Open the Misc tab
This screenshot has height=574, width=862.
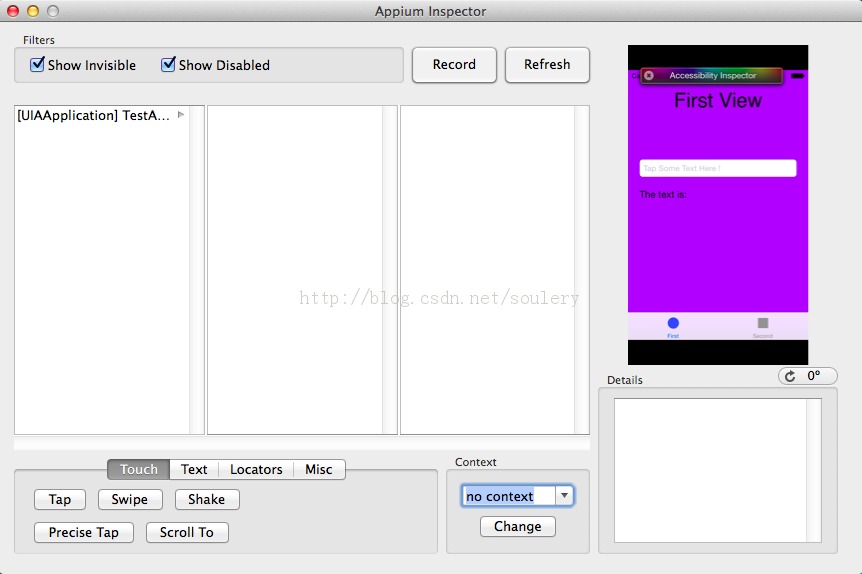click(x=319, y=469)
